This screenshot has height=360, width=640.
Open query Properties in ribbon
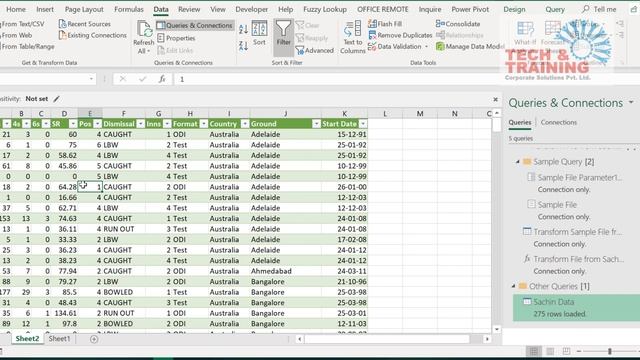click(176, 38)
